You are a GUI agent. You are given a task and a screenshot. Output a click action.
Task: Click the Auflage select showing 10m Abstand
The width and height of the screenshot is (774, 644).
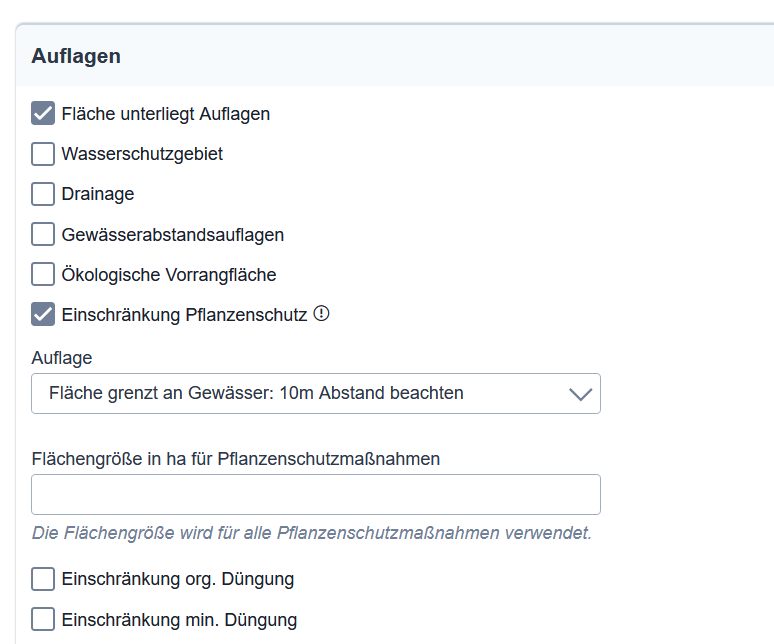point(316,393)
